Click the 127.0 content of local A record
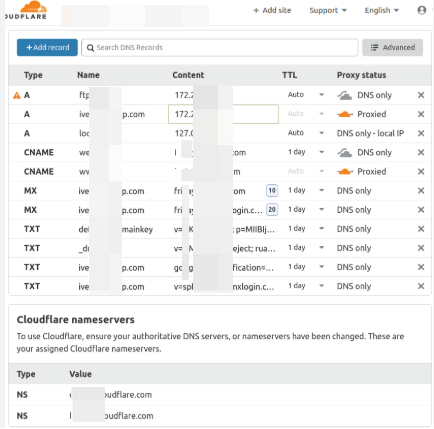 tap(184, 133)
